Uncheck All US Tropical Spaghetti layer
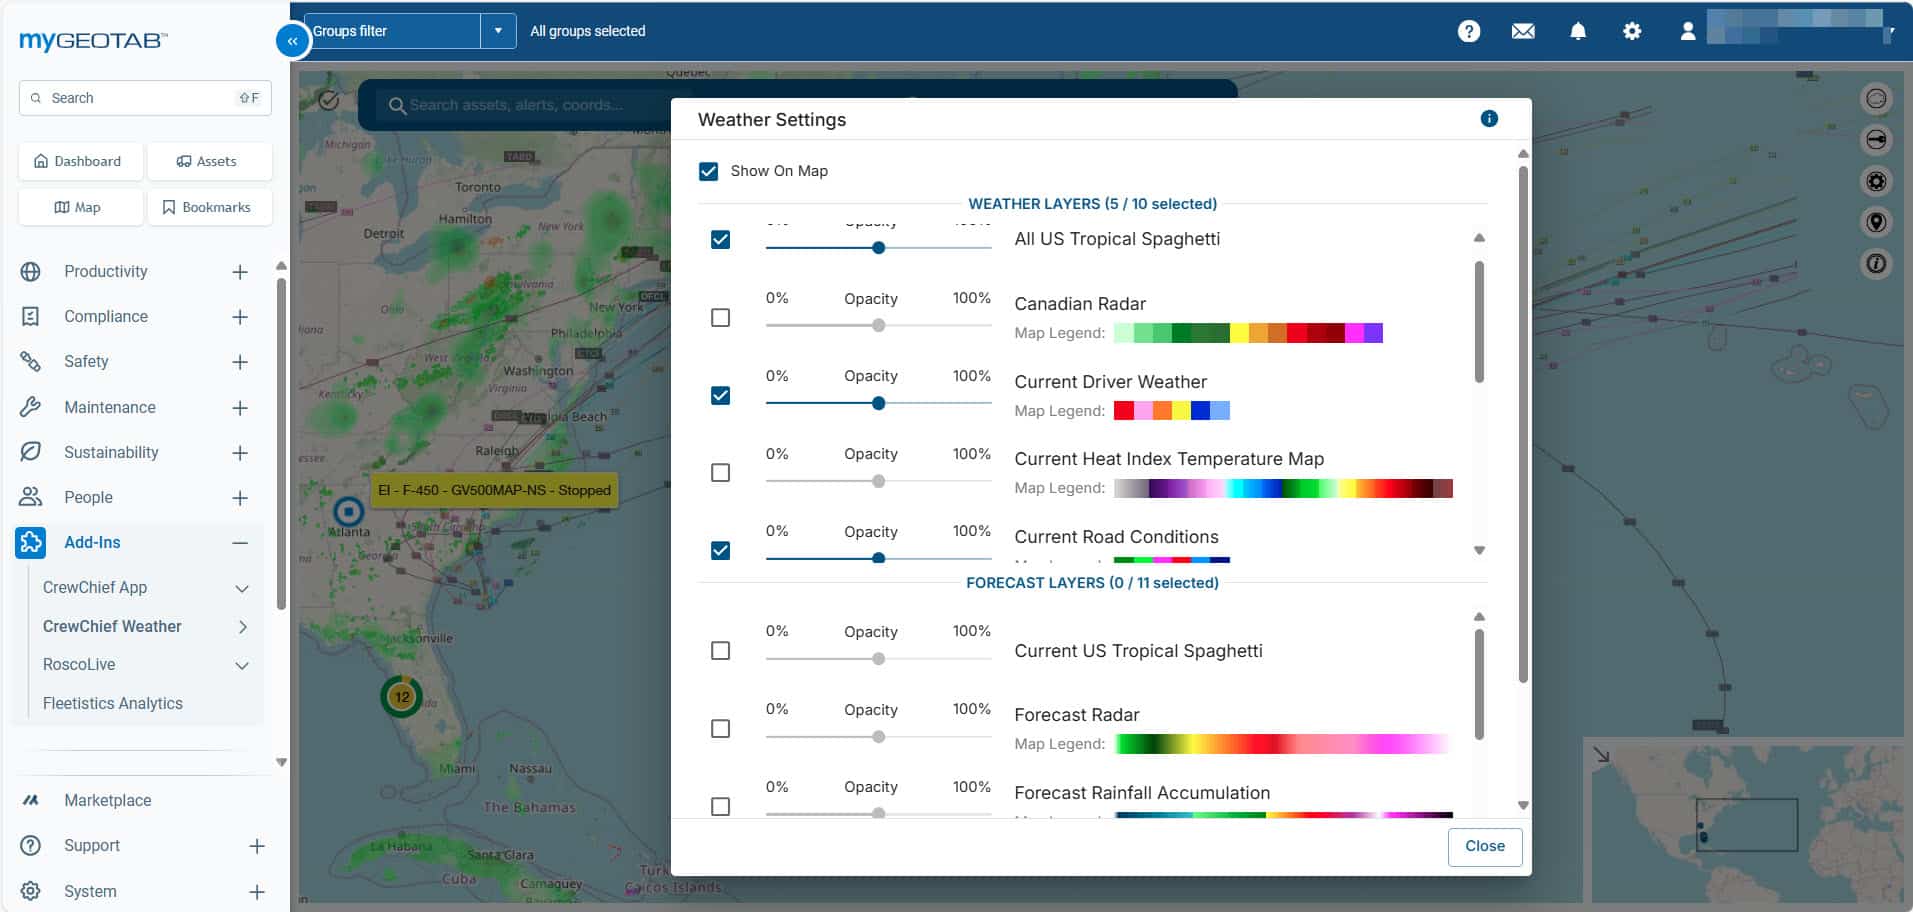Viewport: 1913px width, 912px height. pyautogui.click(x=720, y=240)
